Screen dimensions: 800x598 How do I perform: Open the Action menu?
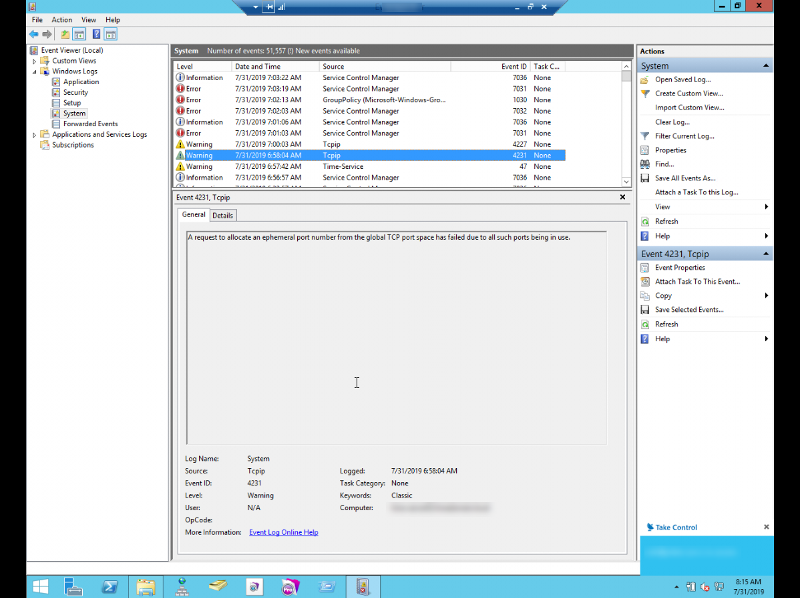point(61,19)
